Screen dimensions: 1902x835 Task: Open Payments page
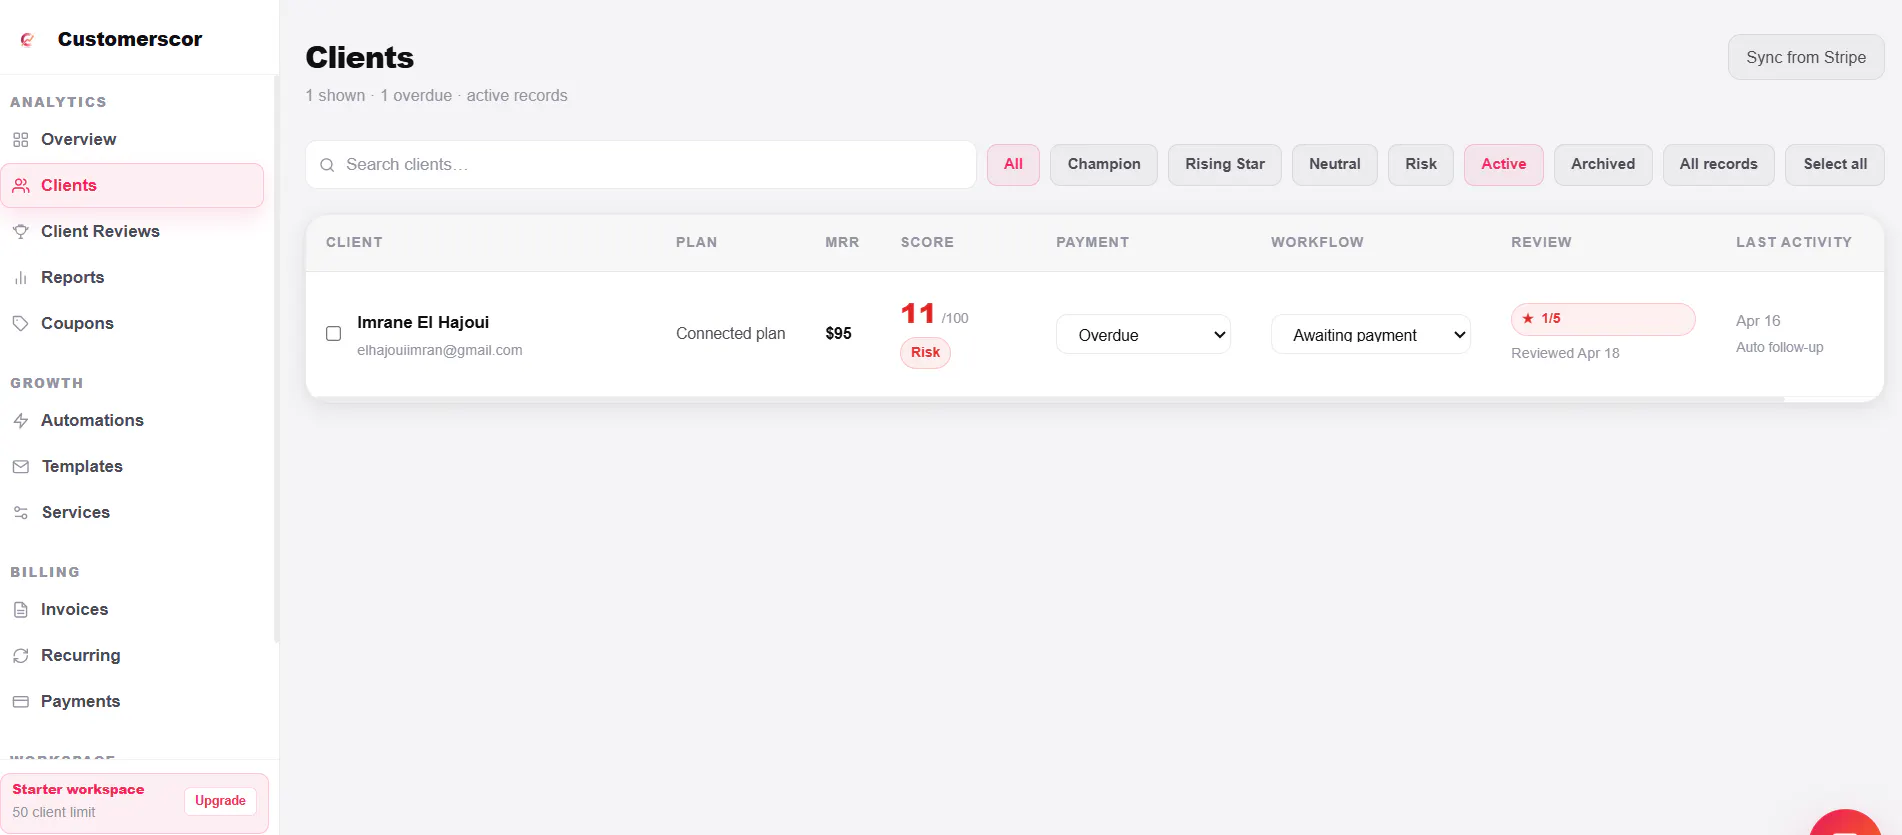pos(132,702)
